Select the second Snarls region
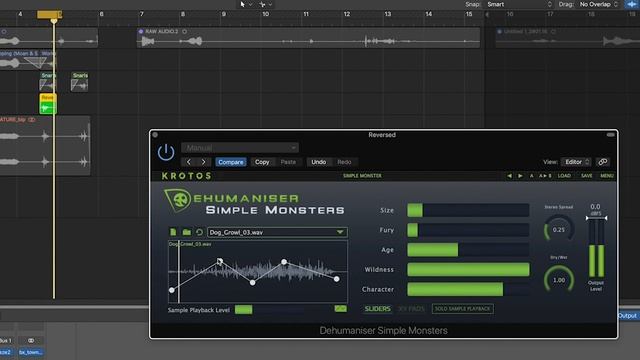This screenshot has width=640, height=360. coord(80,82)
